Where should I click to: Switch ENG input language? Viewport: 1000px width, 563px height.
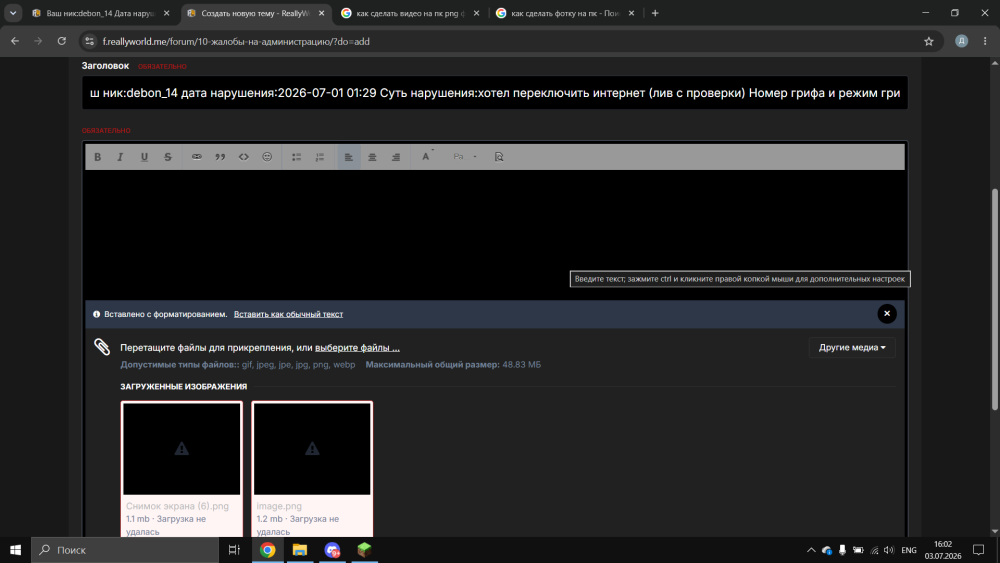point(909,550)
